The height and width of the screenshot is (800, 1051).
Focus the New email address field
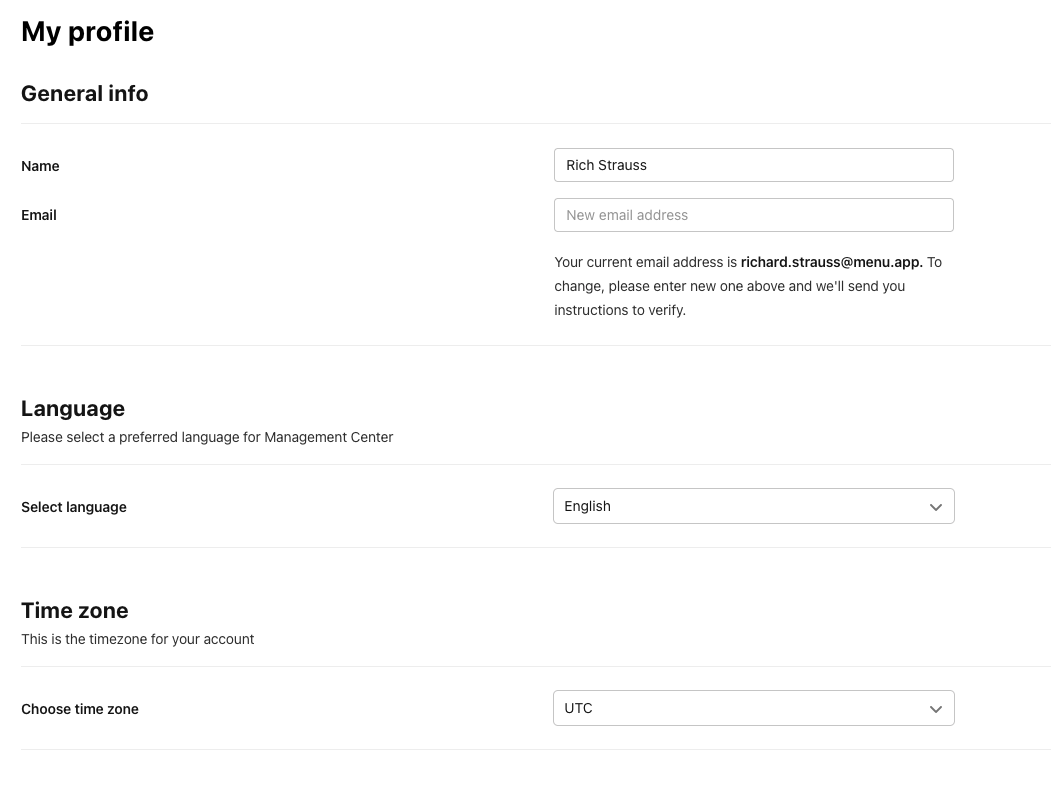click(x=753, y=215)
